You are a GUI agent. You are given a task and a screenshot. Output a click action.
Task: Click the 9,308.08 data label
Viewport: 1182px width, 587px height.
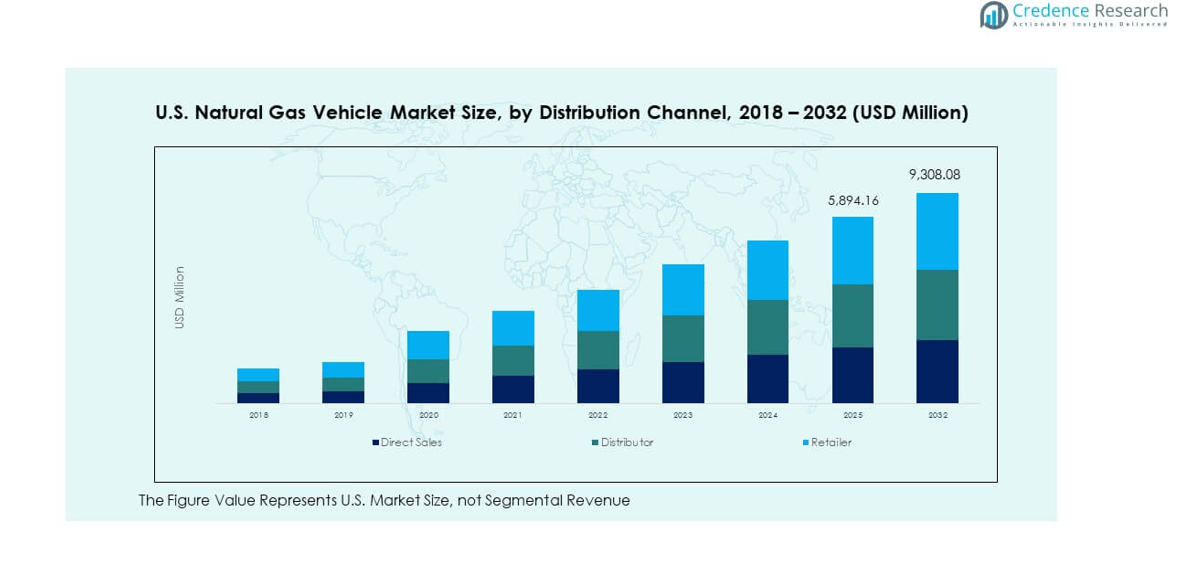point(934,175)
